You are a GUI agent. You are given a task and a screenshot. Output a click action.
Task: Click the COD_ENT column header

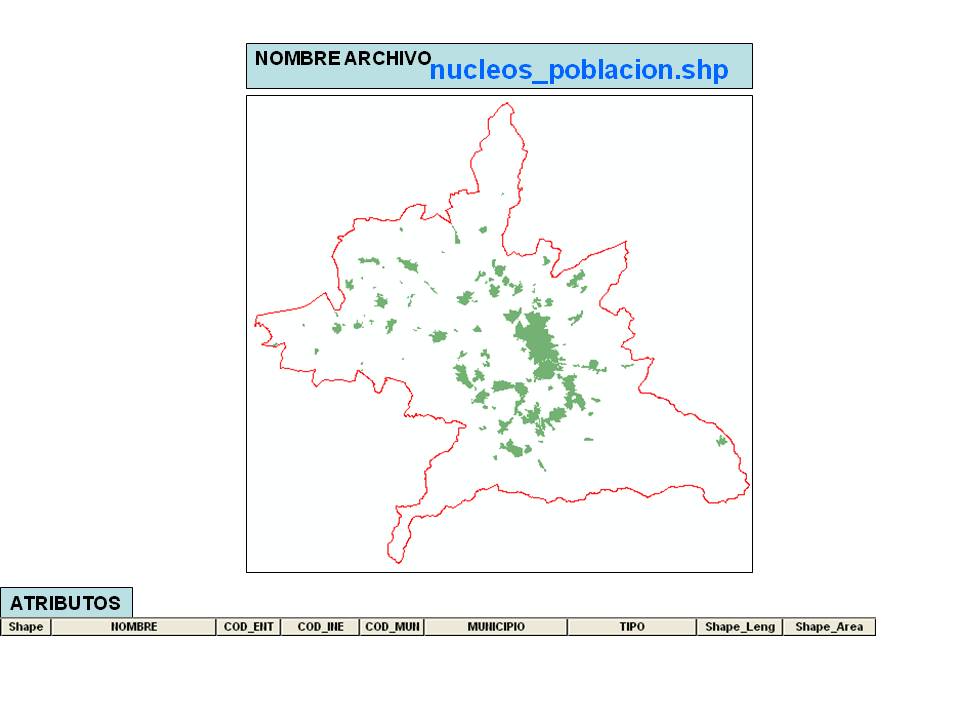point(248,627)
